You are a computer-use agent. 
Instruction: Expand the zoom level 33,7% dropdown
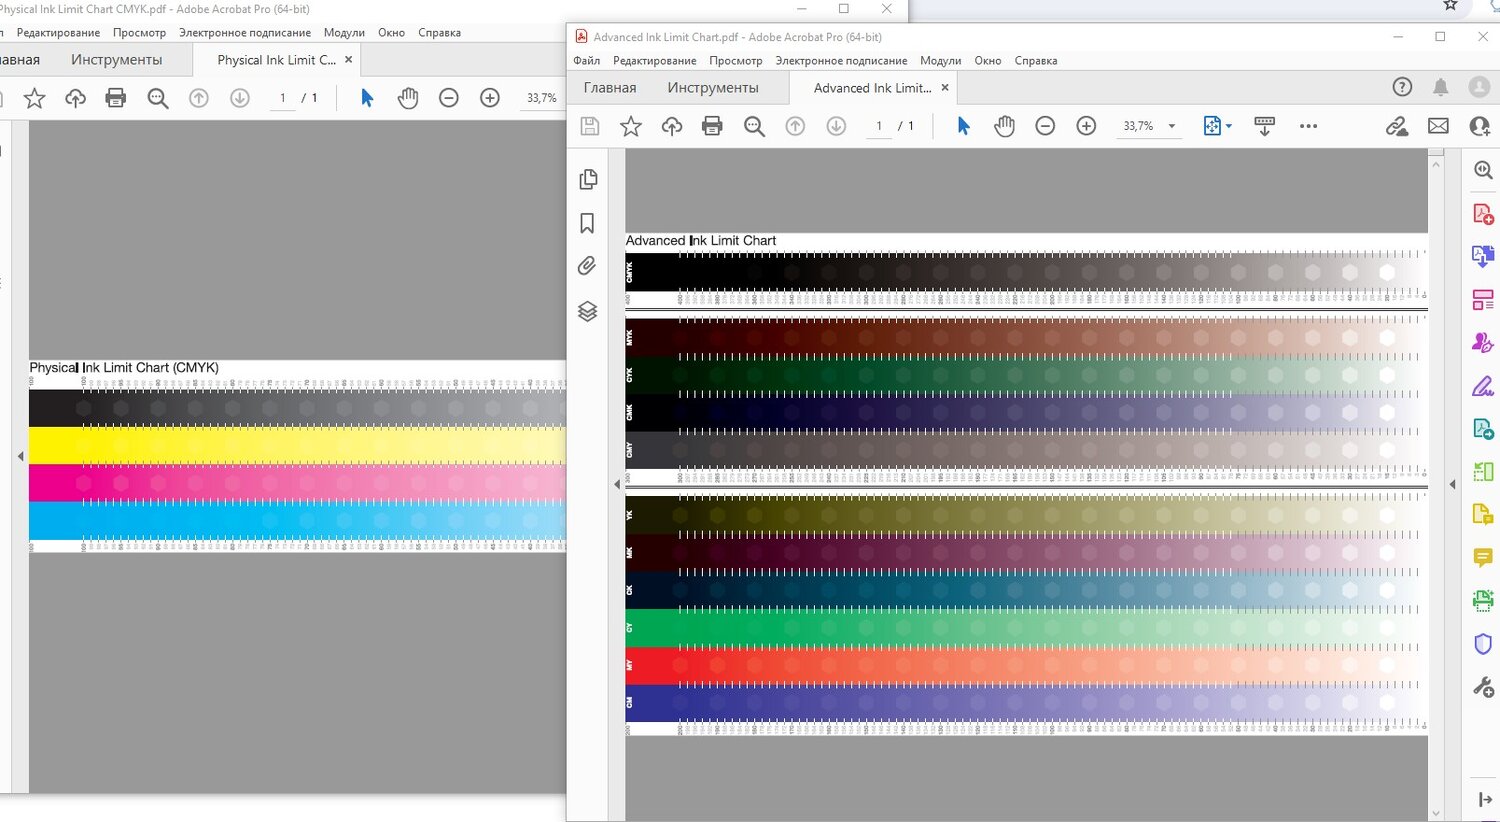pos(1172,126)
